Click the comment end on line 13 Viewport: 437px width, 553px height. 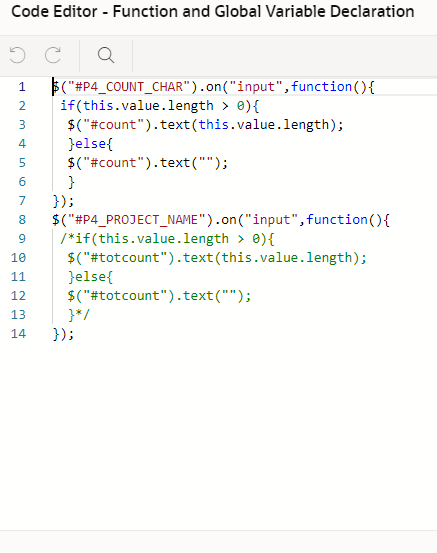pyautogui.click(x=83, y=315)
